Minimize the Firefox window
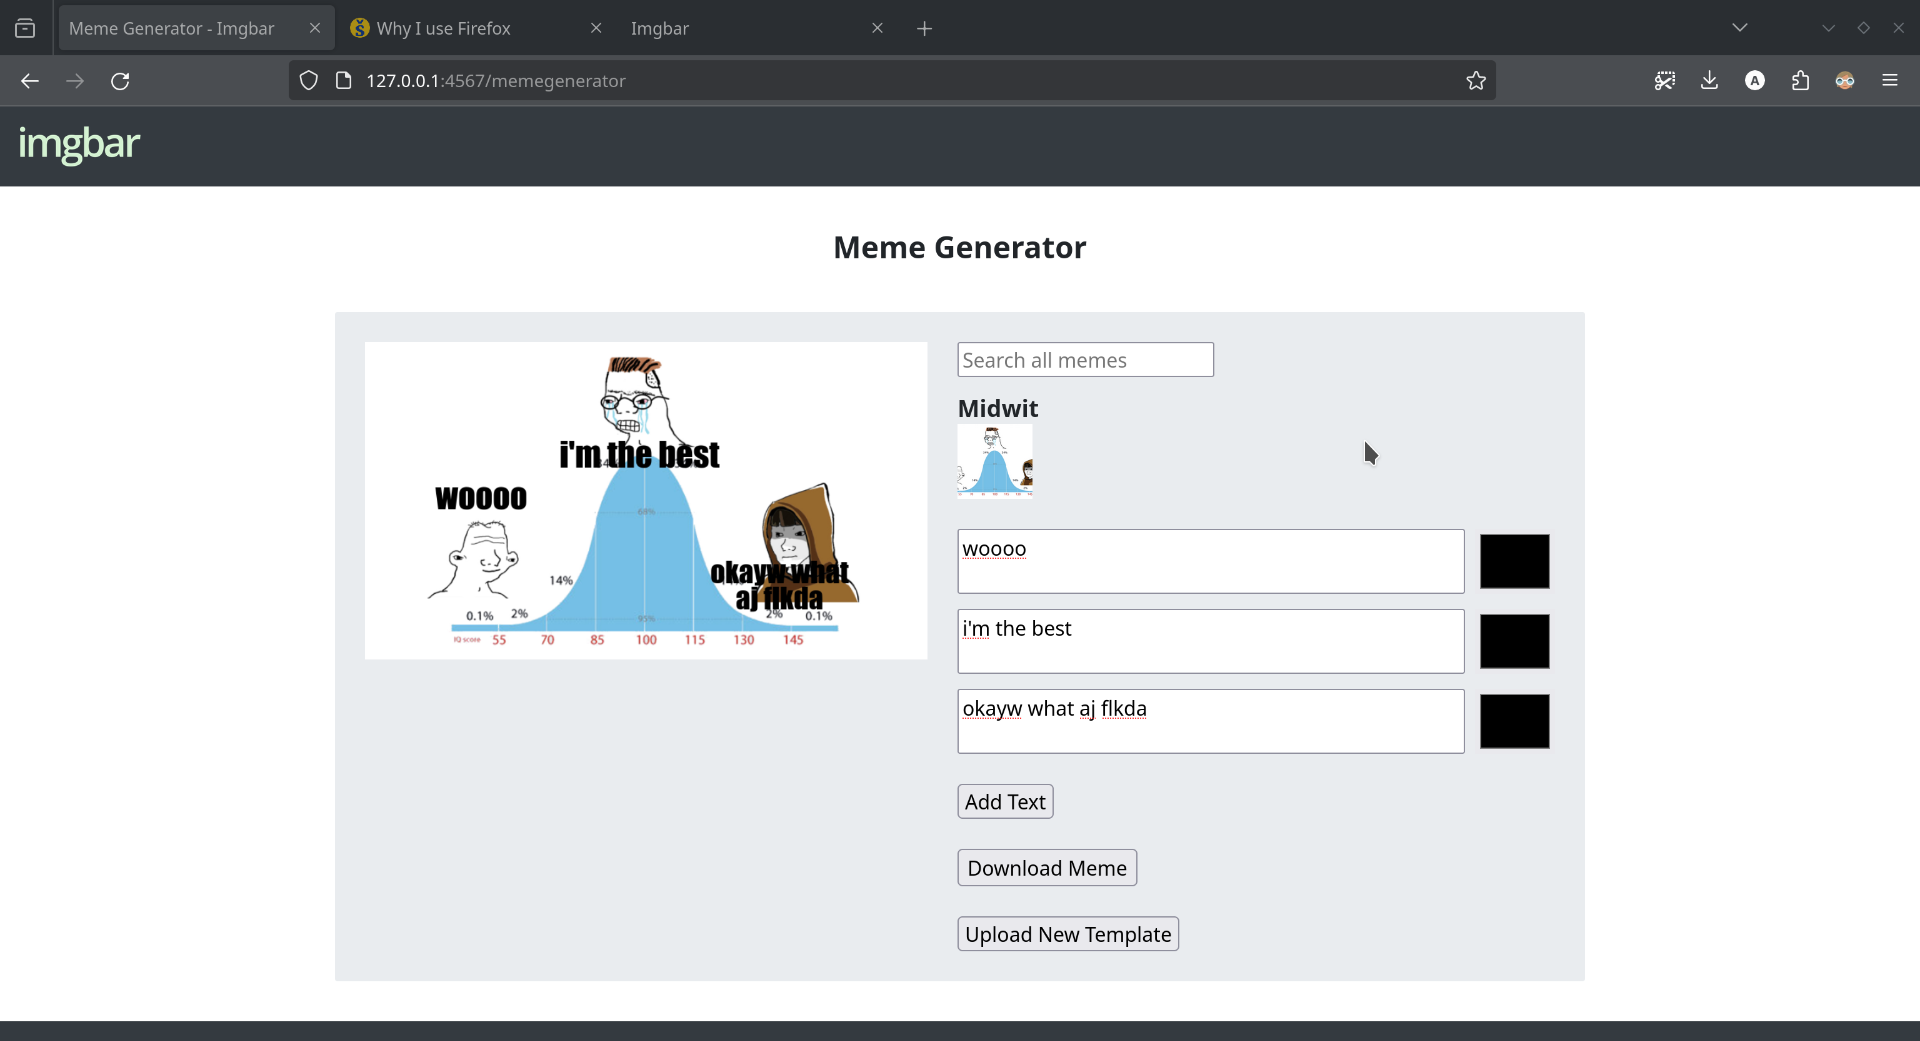The height and width of the screenshot is (1041, 1920). point(1828,28)
